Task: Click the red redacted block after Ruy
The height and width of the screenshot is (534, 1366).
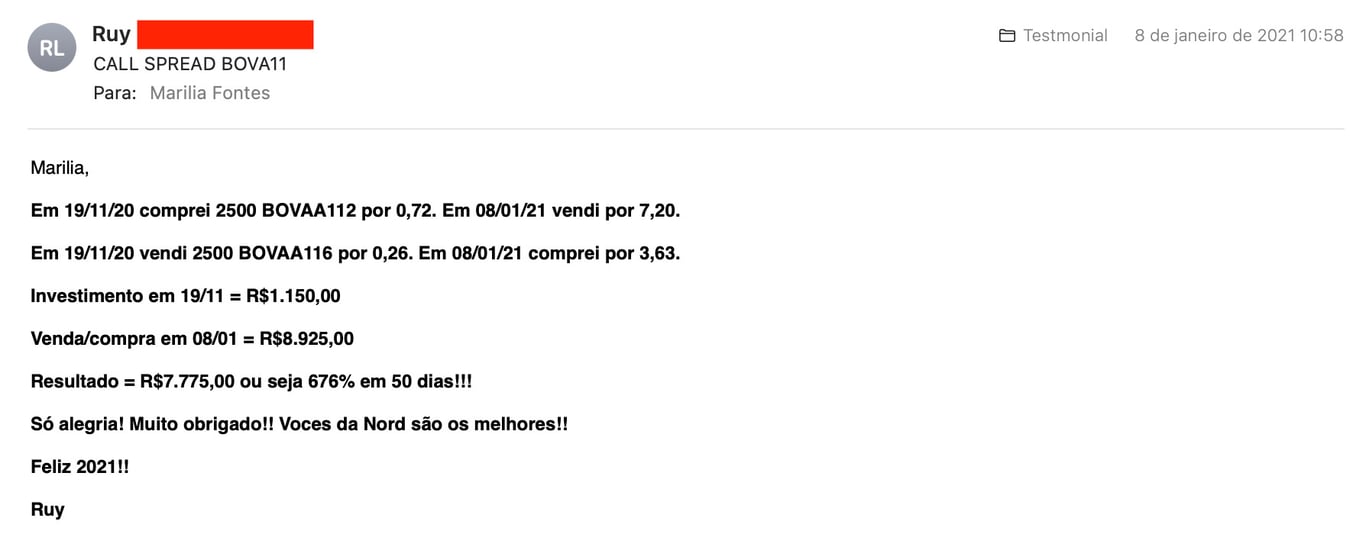Action: point(225,34)
